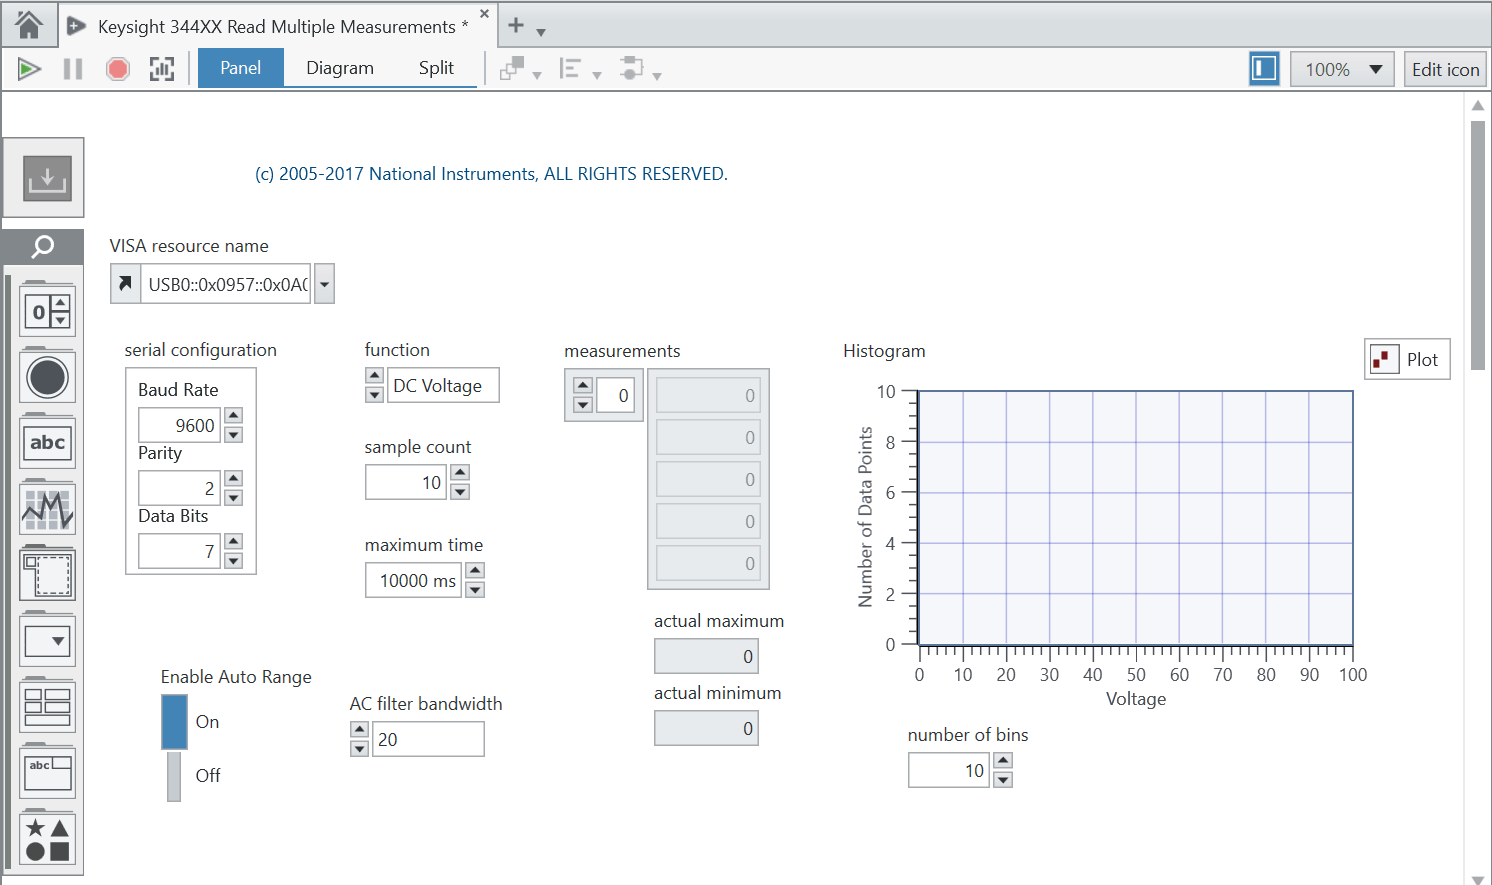1492x885 pixels.
Task: Select the graph control from the palette
Action: click(x=46, y=508)
